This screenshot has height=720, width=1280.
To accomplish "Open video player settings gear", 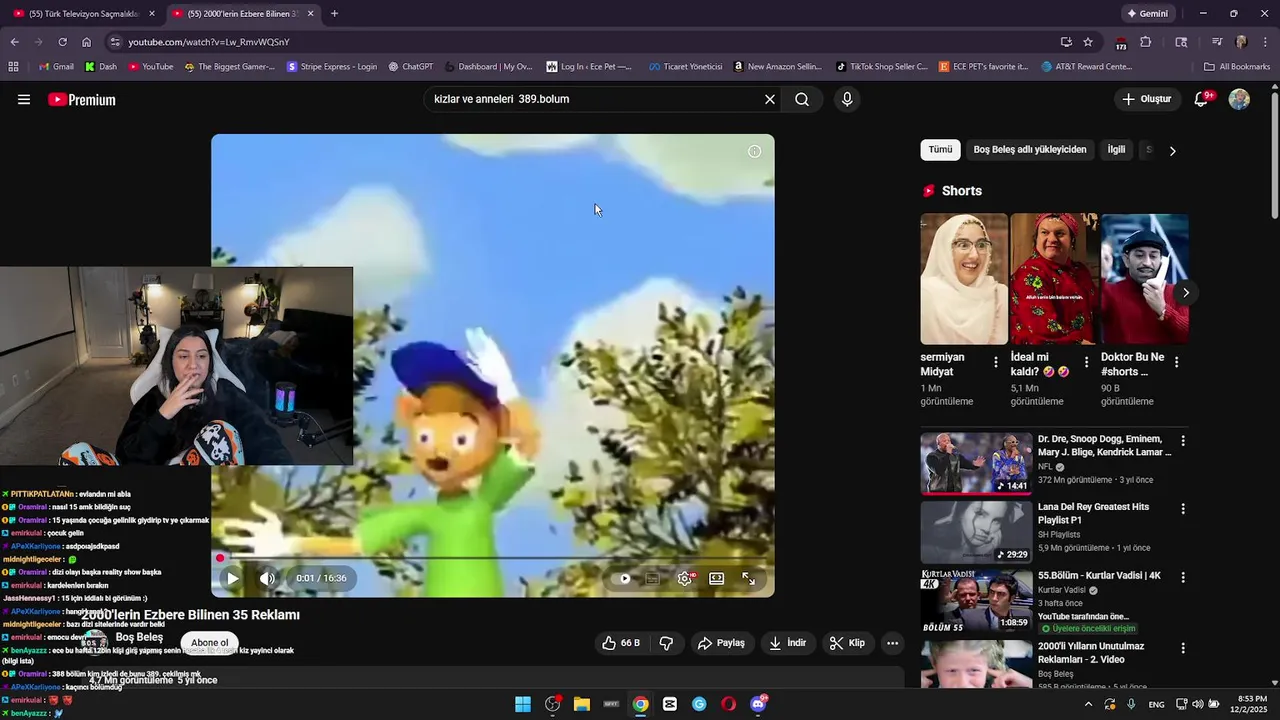I will coord(685,578).
